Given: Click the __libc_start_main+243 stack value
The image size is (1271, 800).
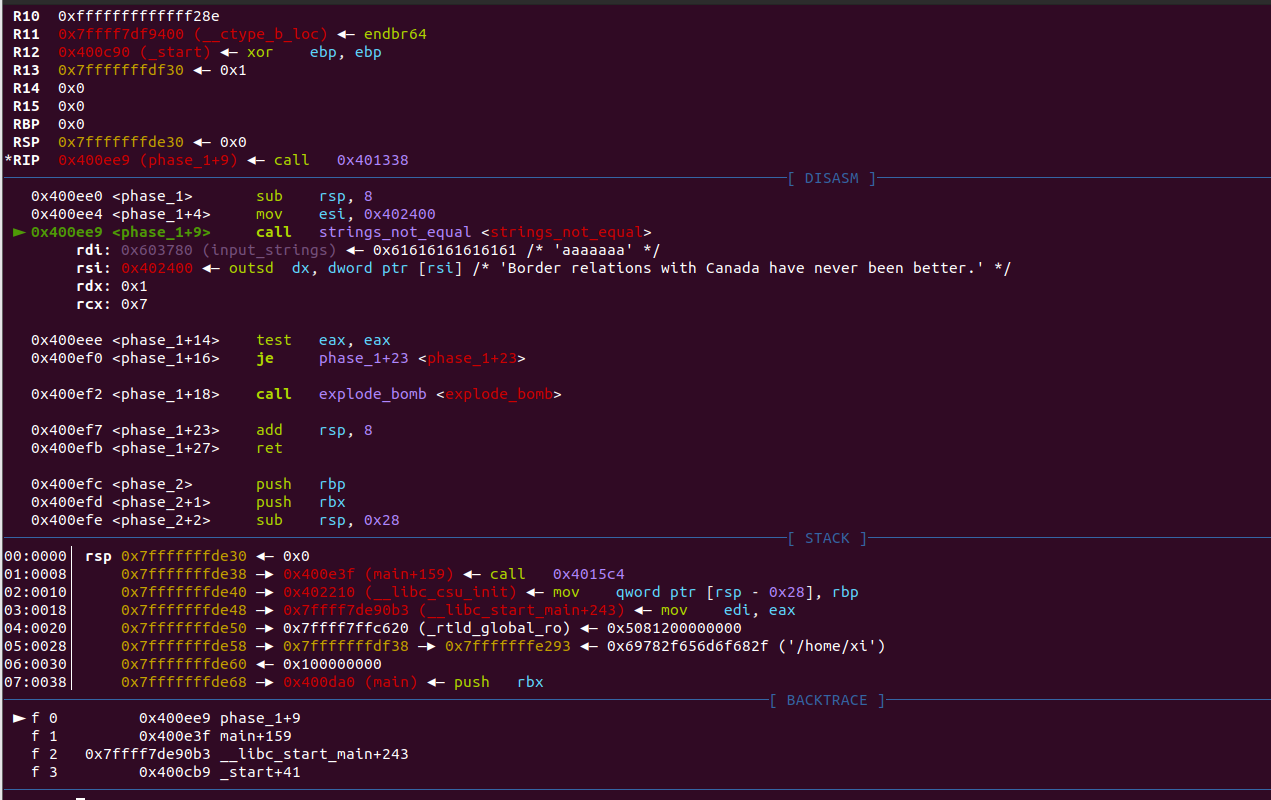Looking at the screenshot, I should click(x=454, y=610).
